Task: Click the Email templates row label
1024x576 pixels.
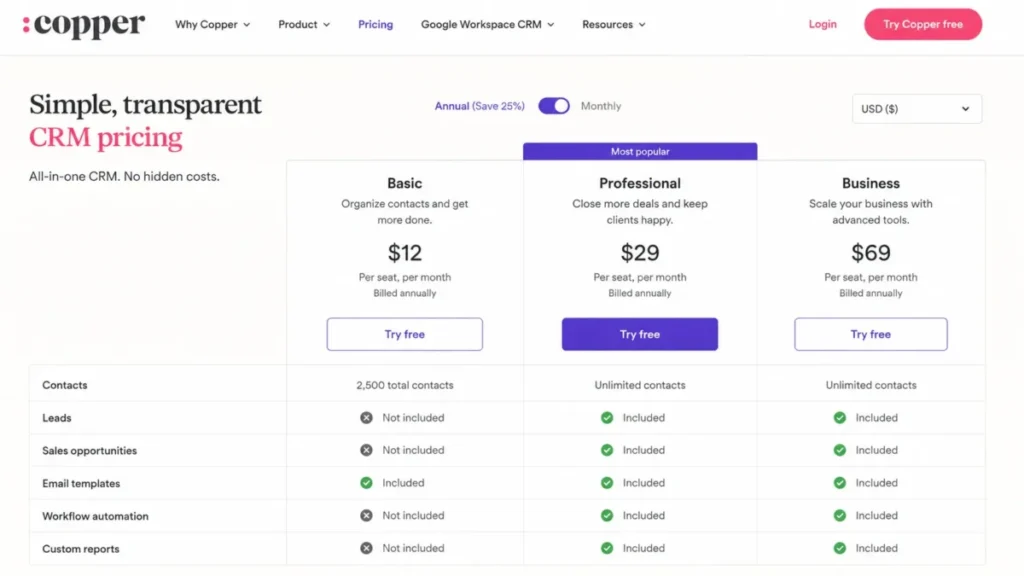Action: coord(81,483)
